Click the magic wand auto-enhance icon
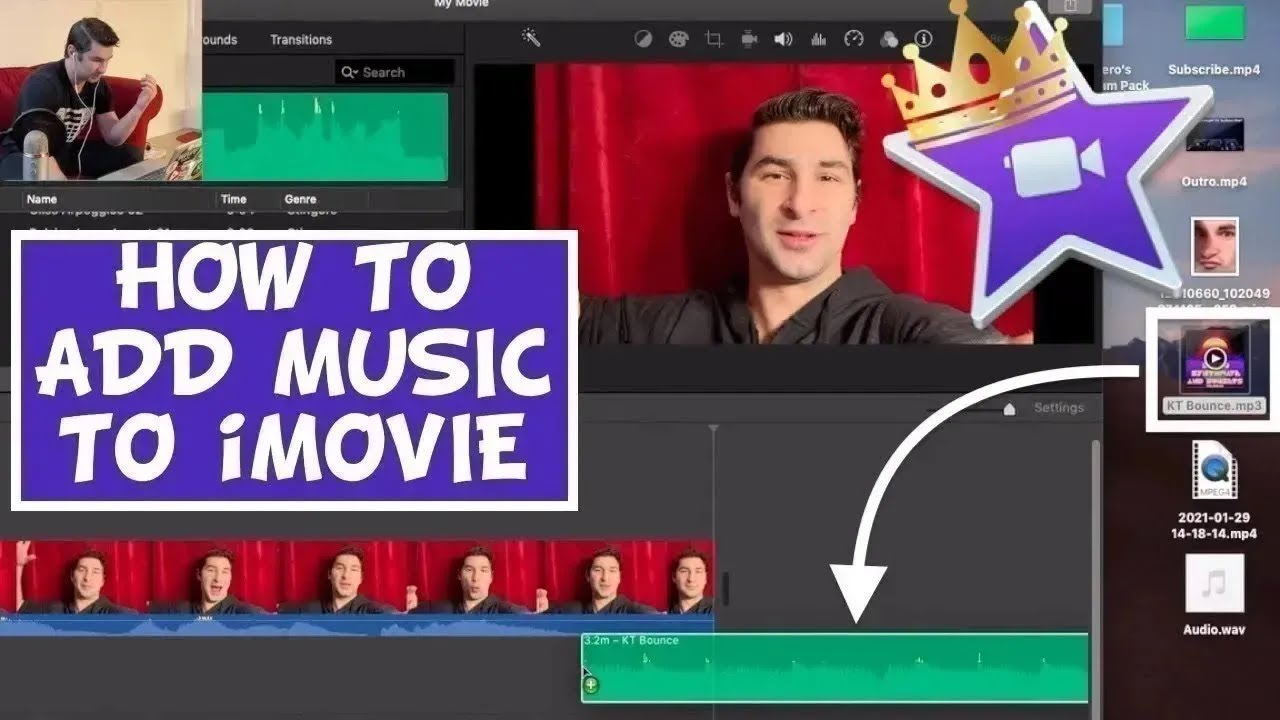The width and height of the screenshot is (1280, 720). click(x=531, y=37)
